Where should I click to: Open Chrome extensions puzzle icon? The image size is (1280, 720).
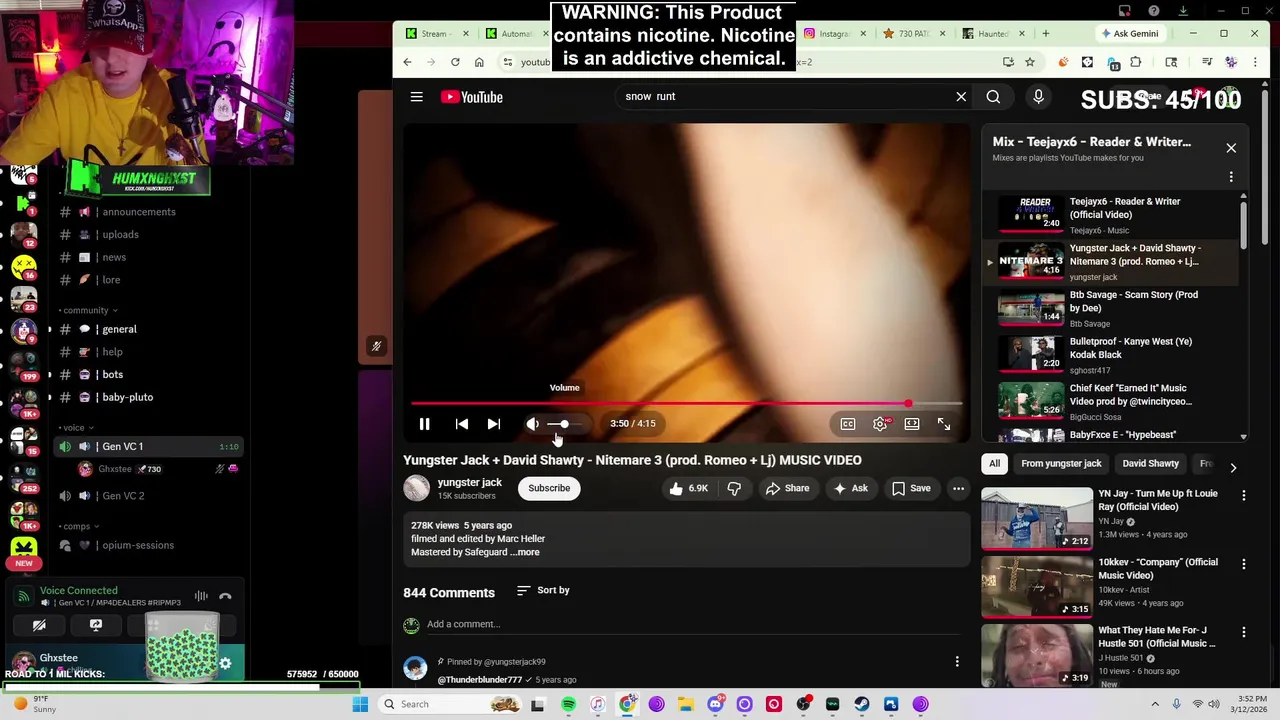[1136, 62]
